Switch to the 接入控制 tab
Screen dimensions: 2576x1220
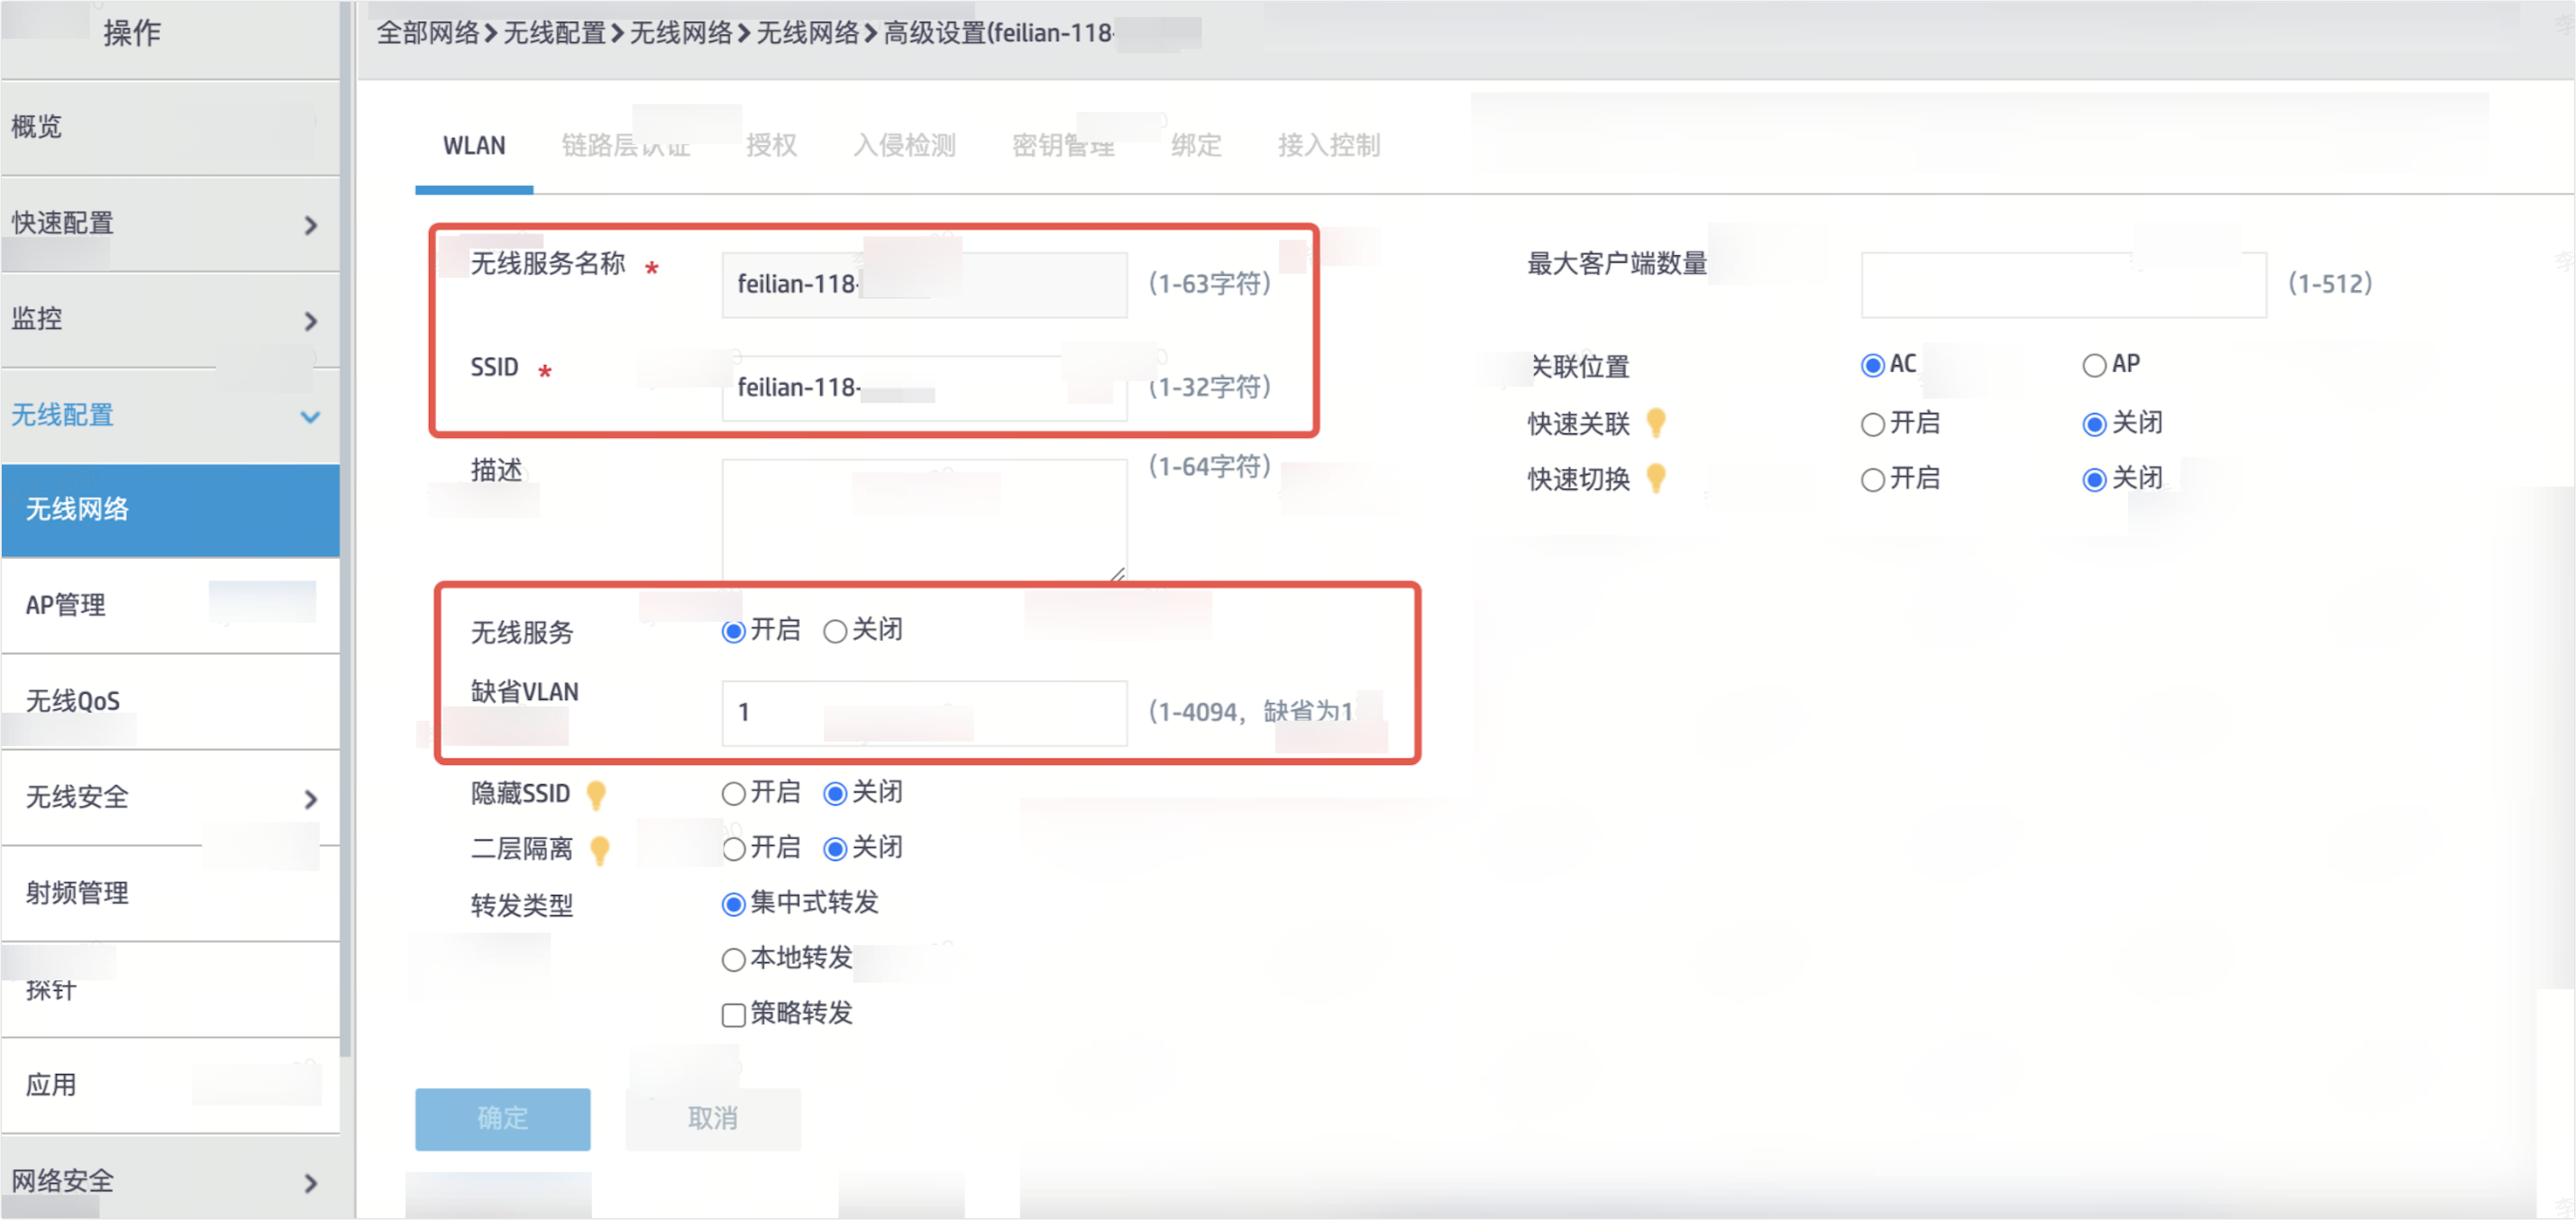click(1329, 146)
